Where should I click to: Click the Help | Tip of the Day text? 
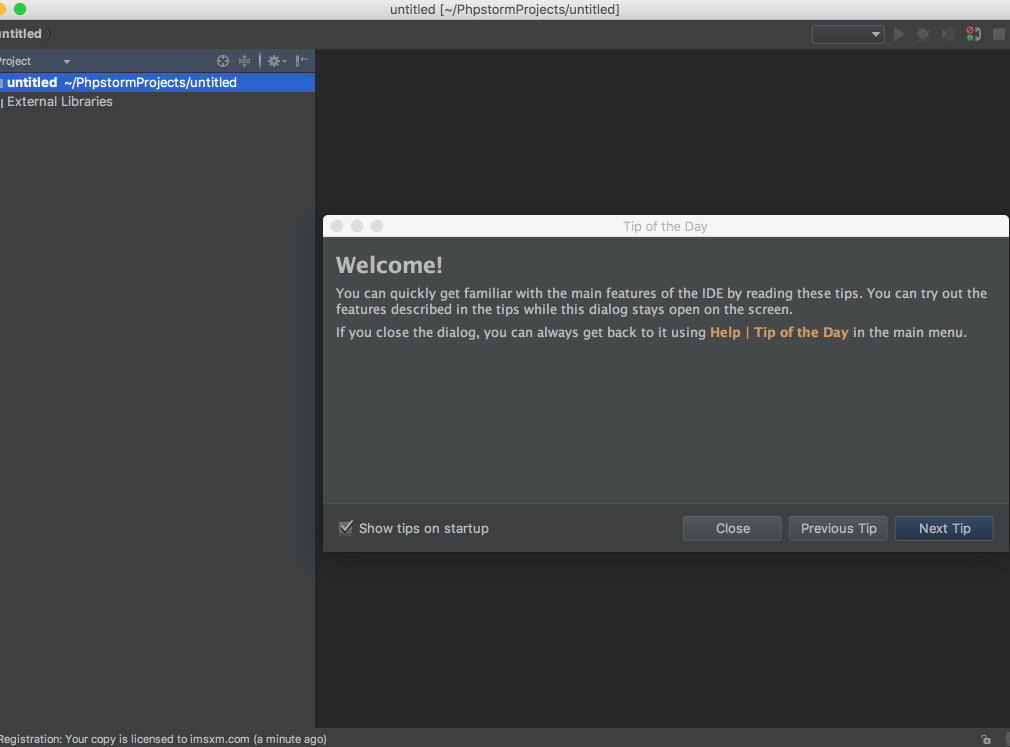(x=779, y=332)
